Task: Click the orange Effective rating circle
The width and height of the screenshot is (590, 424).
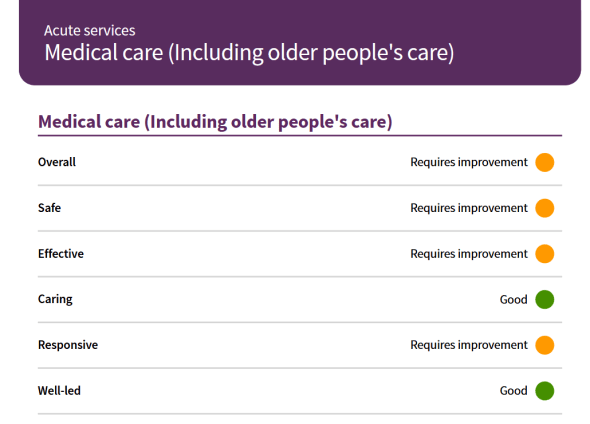Action: (544, 254)
